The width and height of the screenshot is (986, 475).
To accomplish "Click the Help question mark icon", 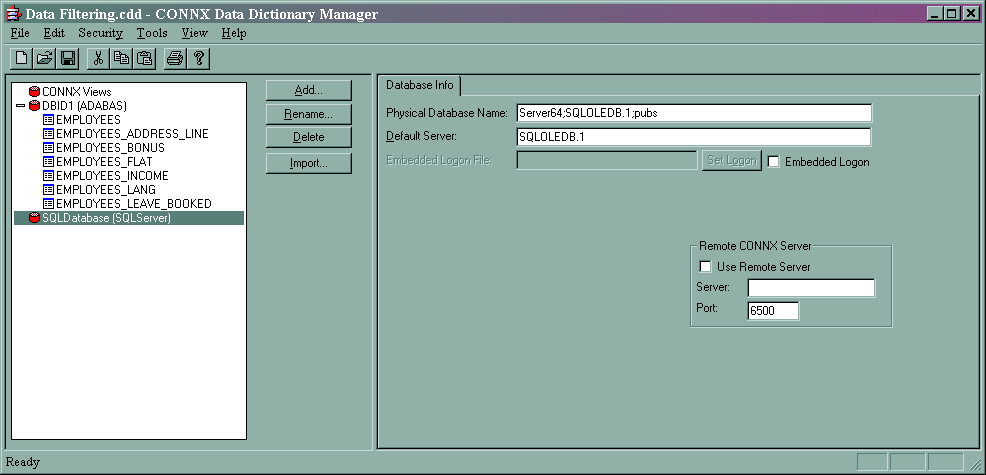I will tap(198, 58).
